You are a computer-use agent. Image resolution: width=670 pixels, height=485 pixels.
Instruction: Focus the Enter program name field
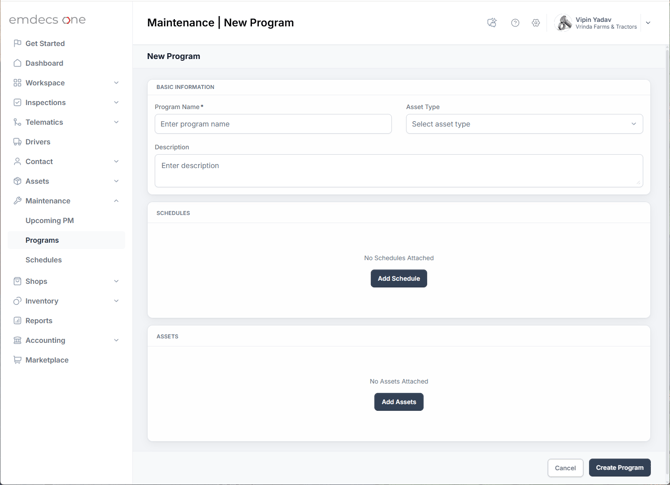[x=273, y=124]
